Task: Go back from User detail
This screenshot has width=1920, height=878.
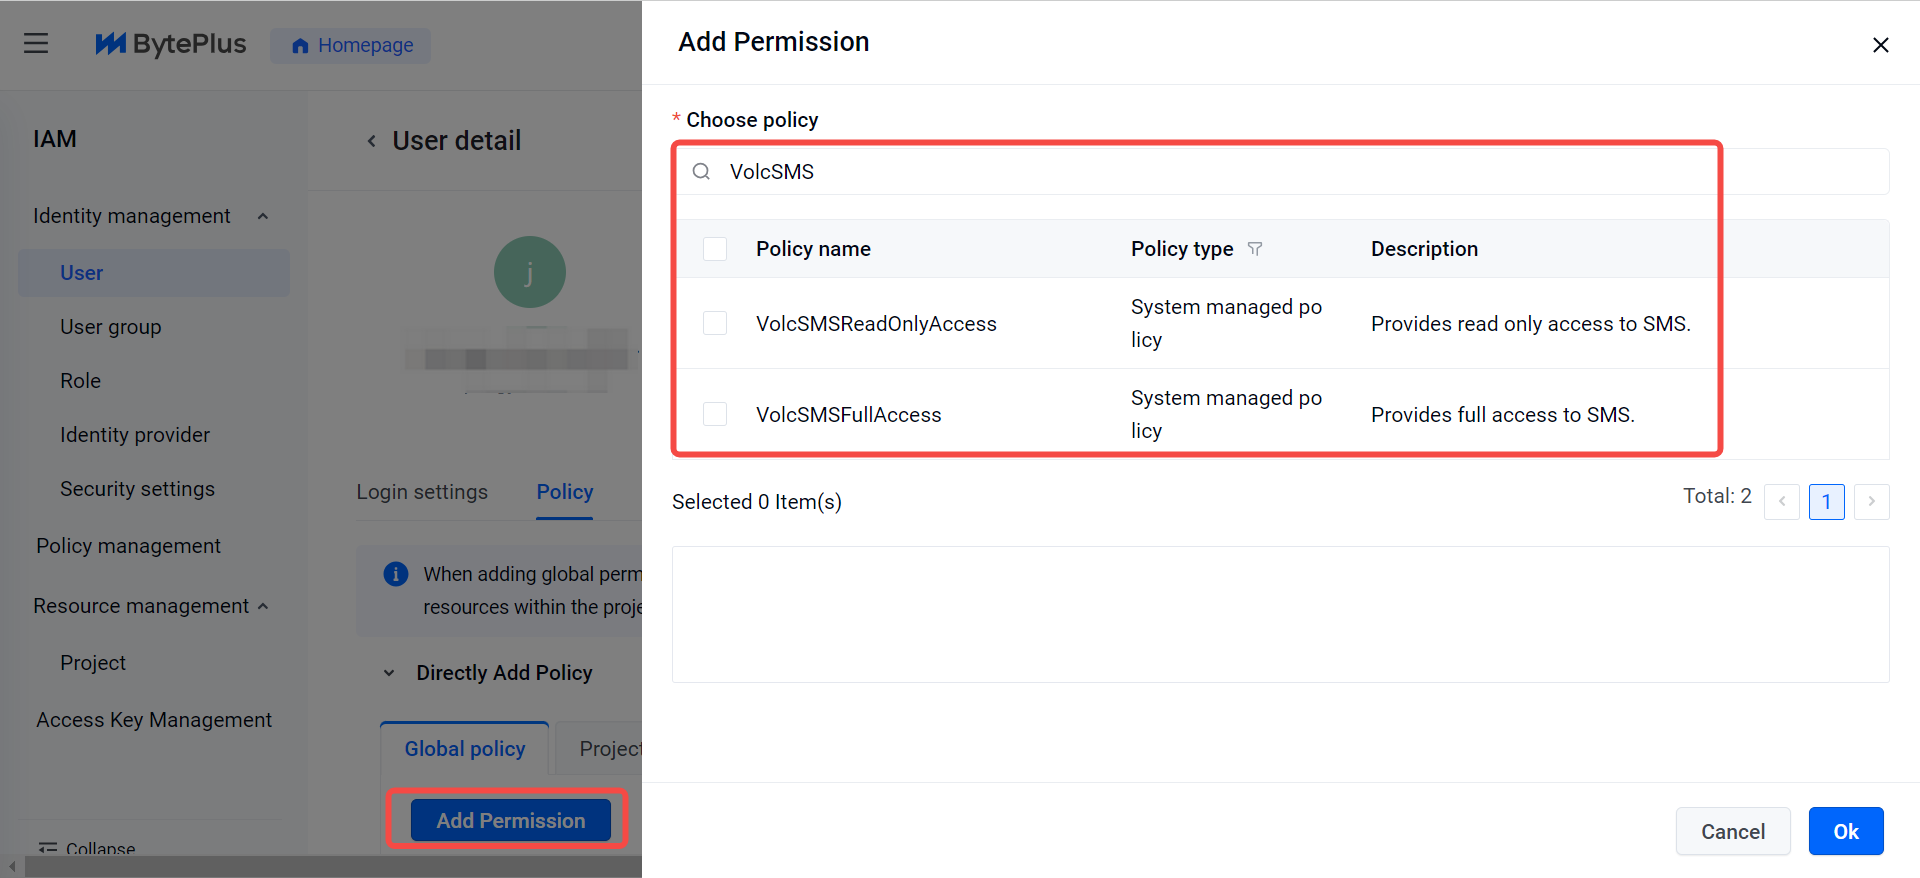Action: point(371,141)
